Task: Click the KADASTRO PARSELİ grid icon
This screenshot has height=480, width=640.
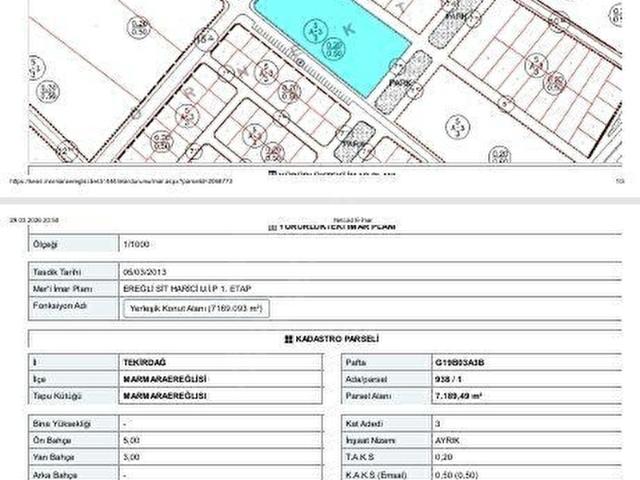Action: (289, 339)
